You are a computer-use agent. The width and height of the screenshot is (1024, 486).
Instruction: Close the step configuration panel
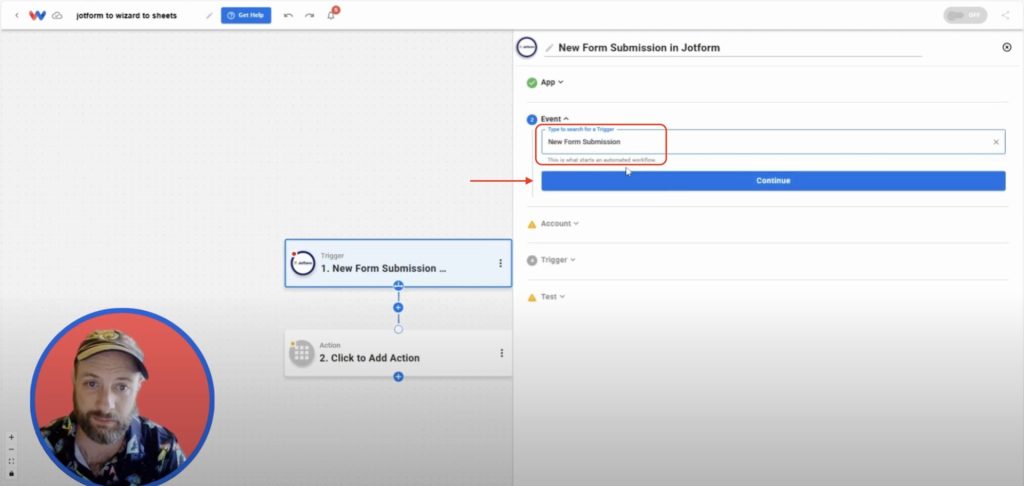pos(1006,47)
